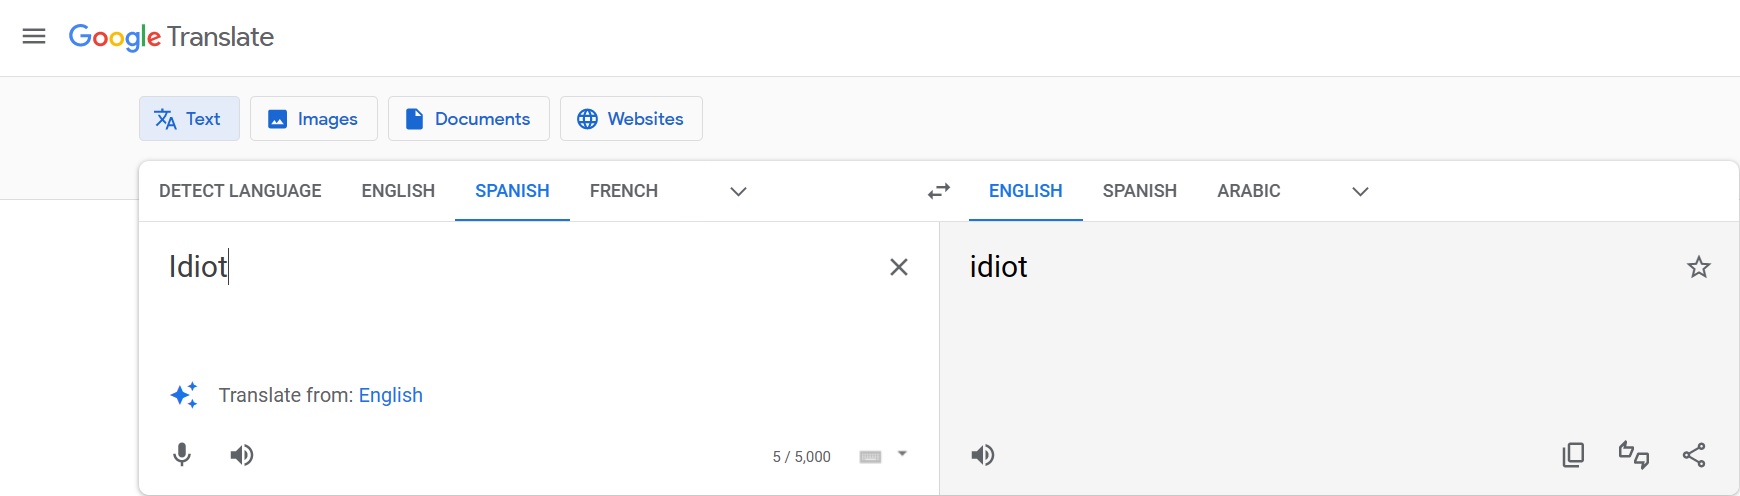Listen to translated text audio
1740x496 pixels.
(x=983, y=455)
